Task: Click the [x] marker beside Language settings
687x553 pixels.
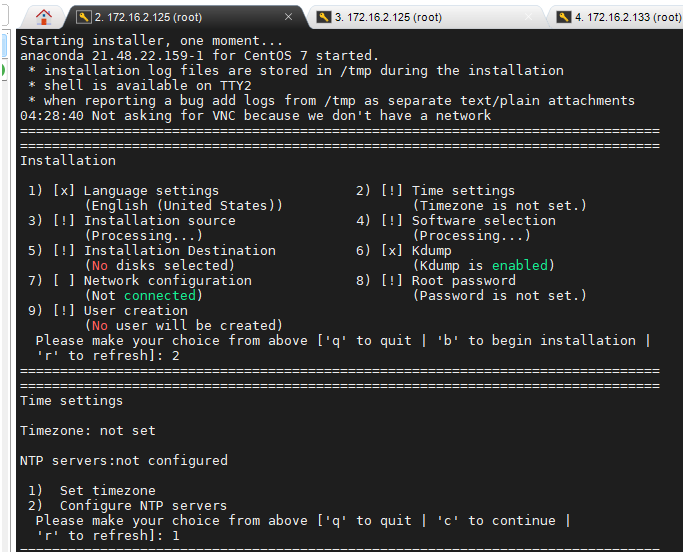Action: (64, 191)
